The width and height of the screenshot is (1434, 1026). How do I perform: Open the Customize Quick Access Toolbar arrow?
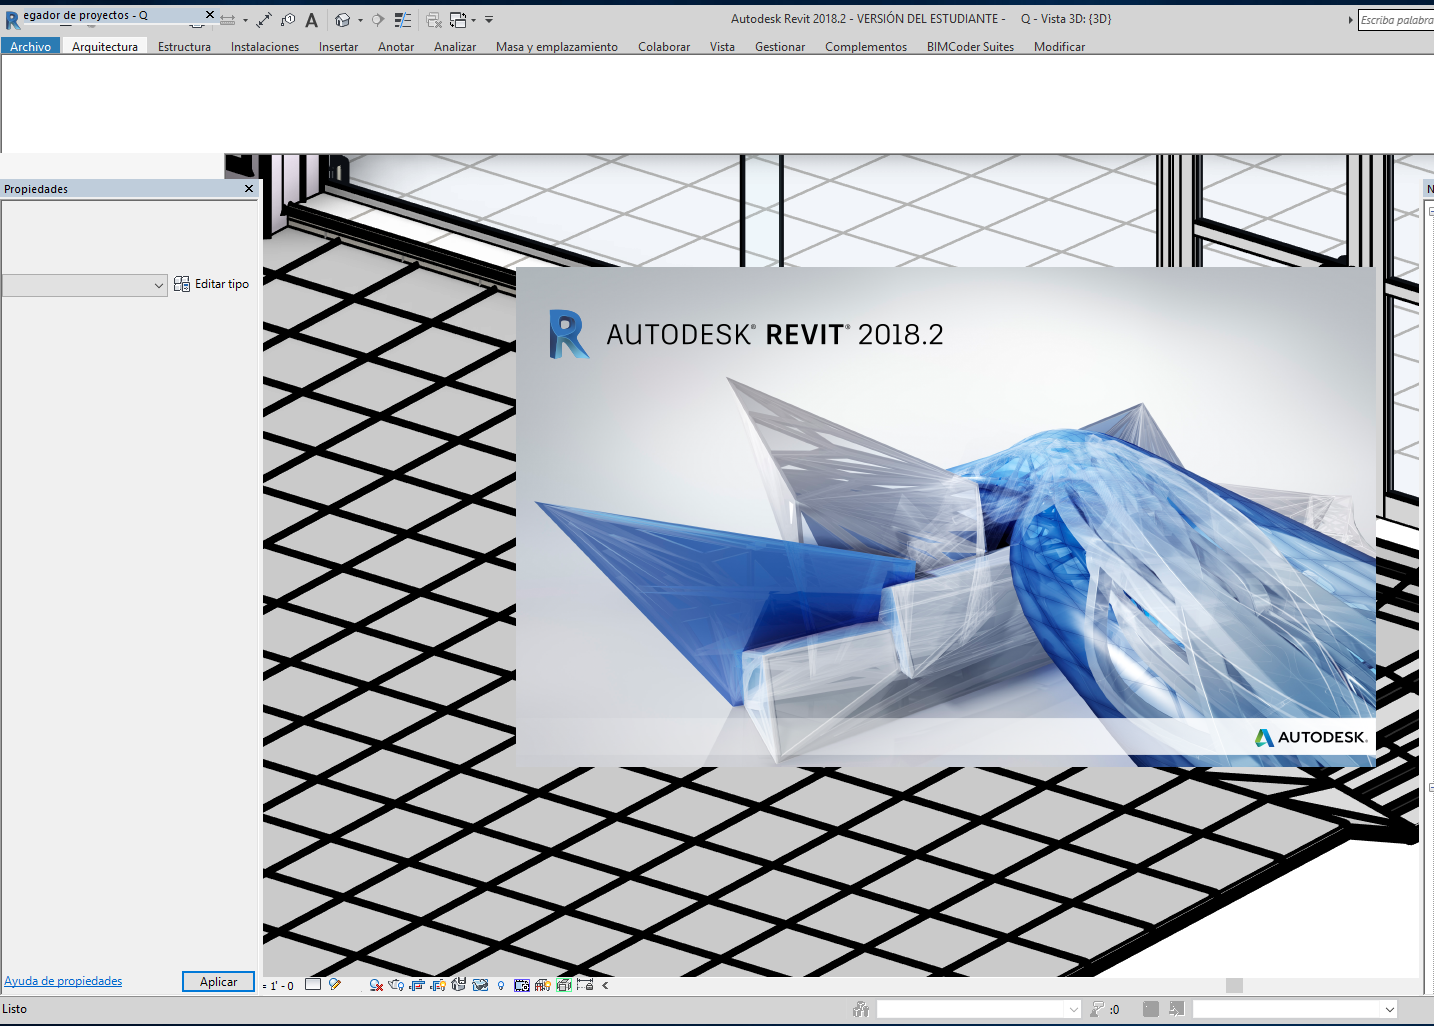(x=489, y=19)
